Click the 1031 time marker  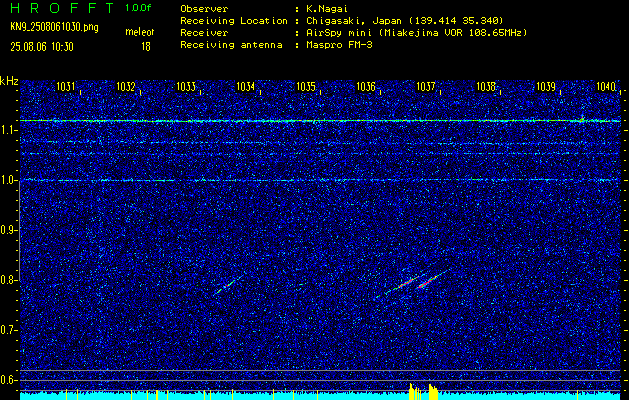coord(65,86)
